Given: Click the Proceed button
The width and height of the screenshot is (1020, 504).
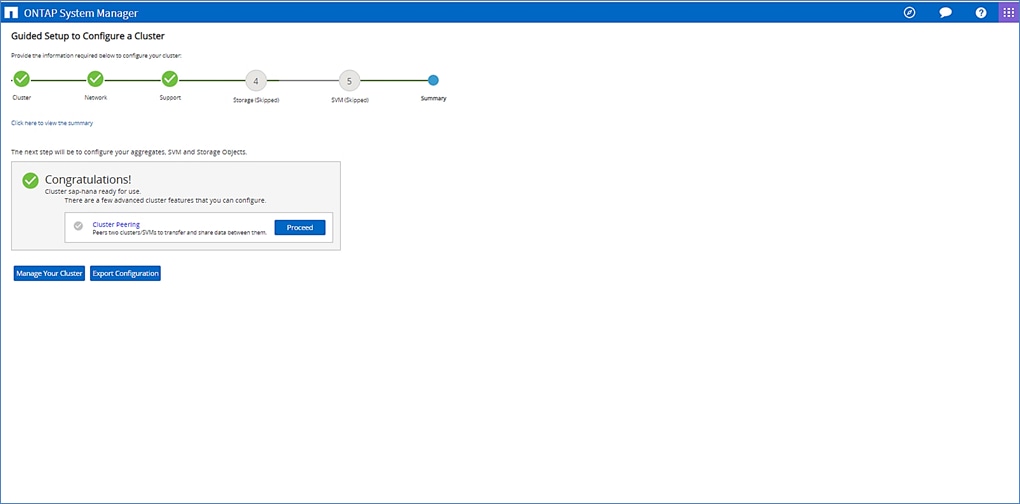Looking at the screenshot, I should coord(300,228).
